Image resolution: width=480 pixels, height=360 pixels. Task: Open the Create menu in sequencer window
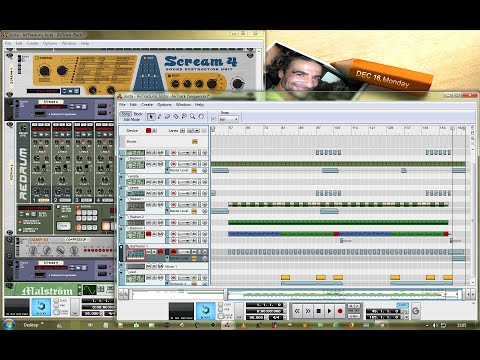click(147, 105)
